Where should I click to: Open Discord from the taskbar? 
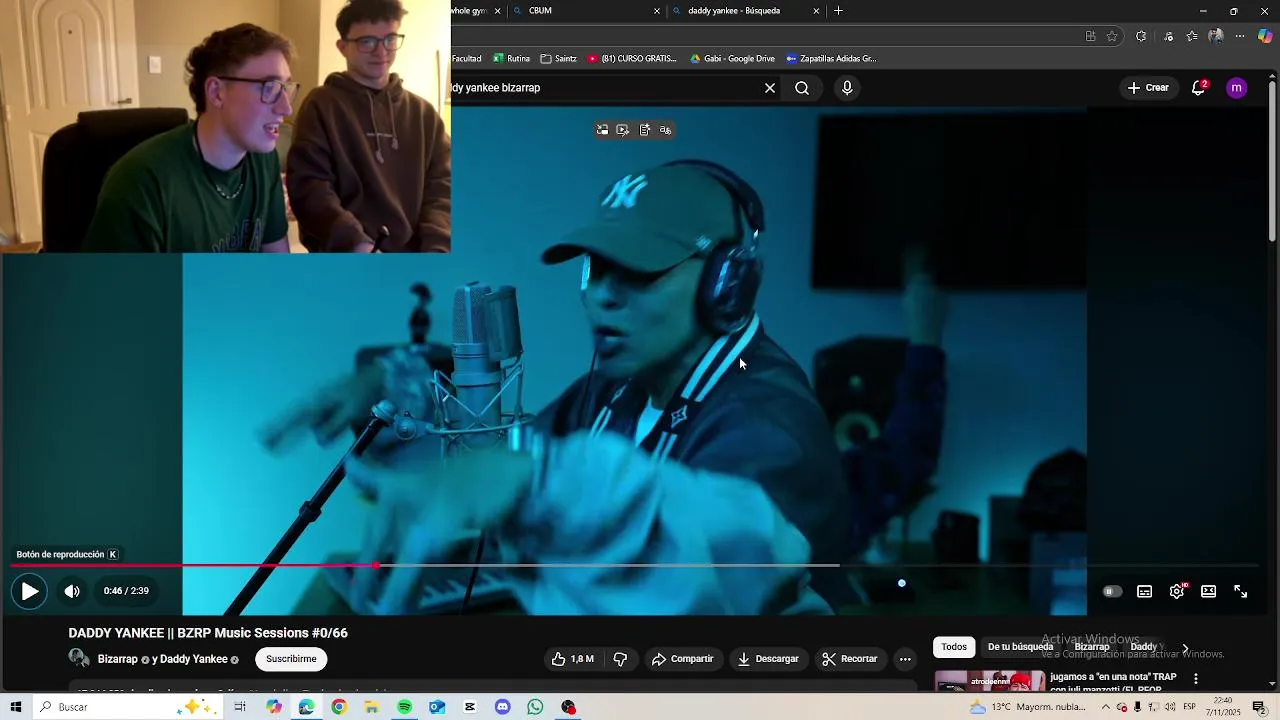[502, 707]
